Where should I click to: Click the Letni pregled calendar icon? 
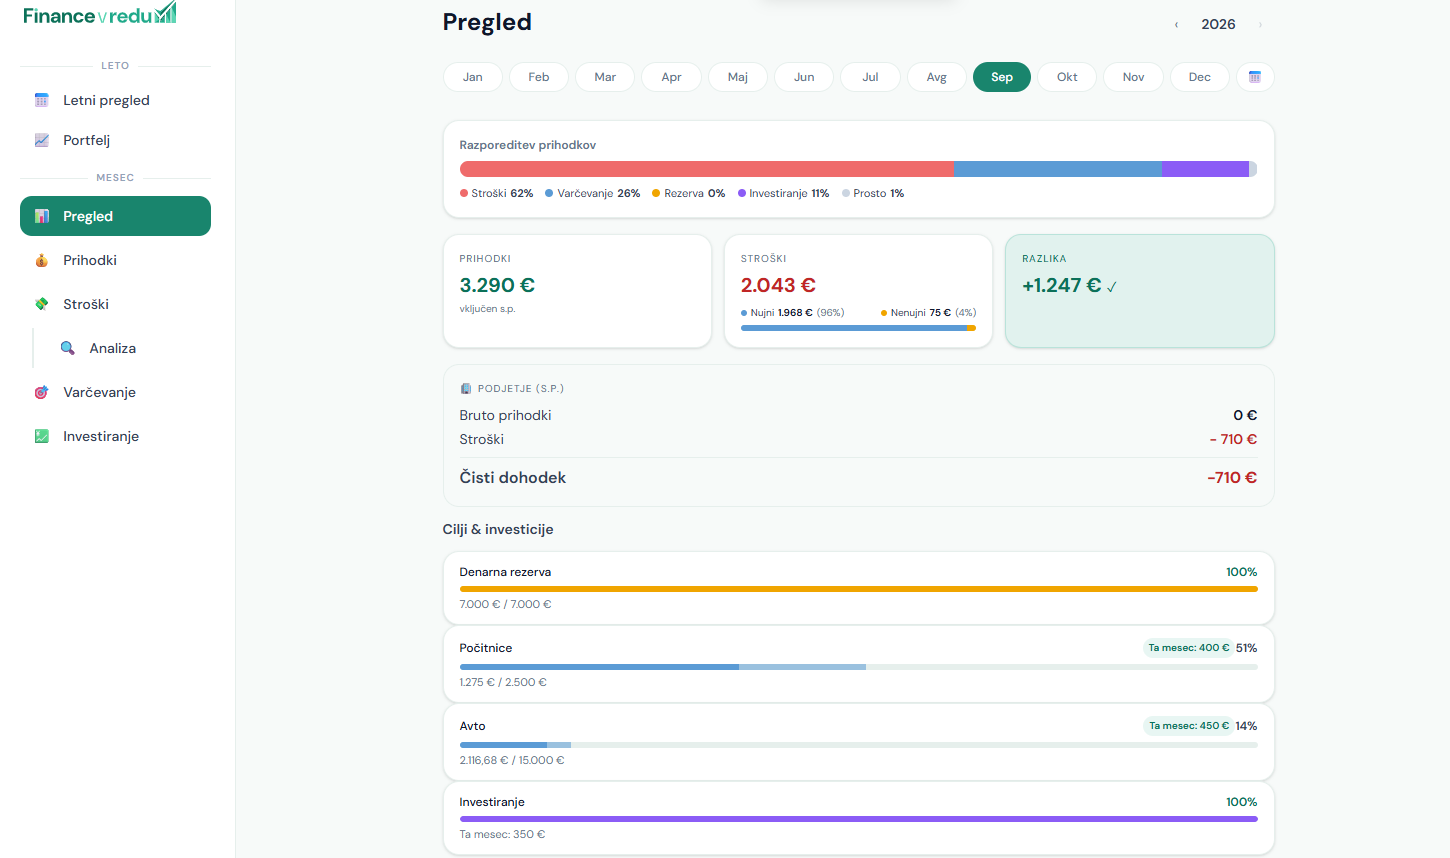(x=42, y=100)
